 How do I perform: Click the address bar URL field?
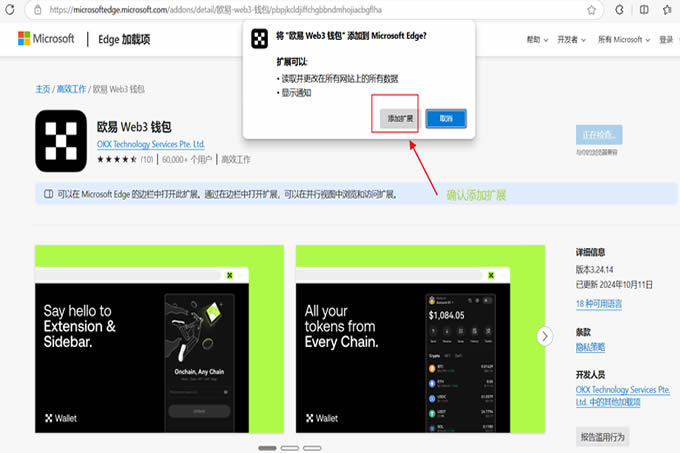(314, 10)
